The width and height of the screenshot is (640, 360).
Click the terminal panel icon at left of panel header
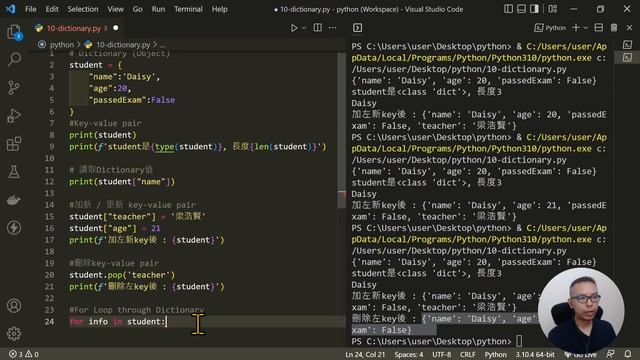point(358,28)
